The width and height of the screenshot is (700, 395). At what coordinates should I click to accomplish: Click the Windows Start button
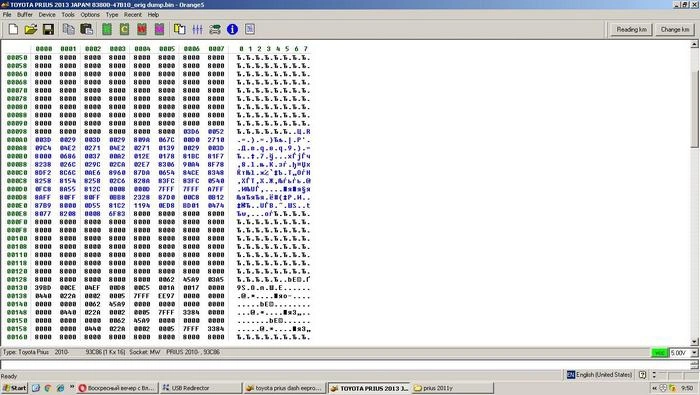pos(14,388)
